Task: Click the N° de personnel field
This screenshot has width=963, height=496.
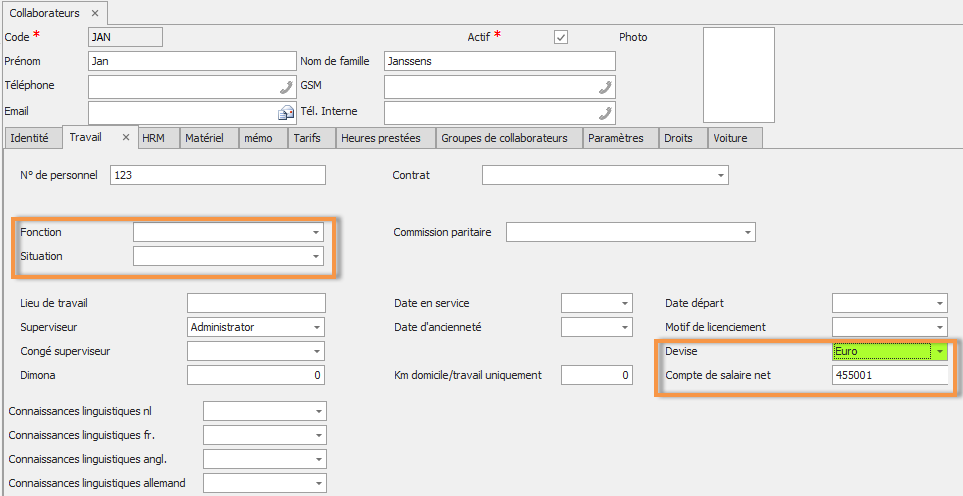Action: click(x=218, y=176)
